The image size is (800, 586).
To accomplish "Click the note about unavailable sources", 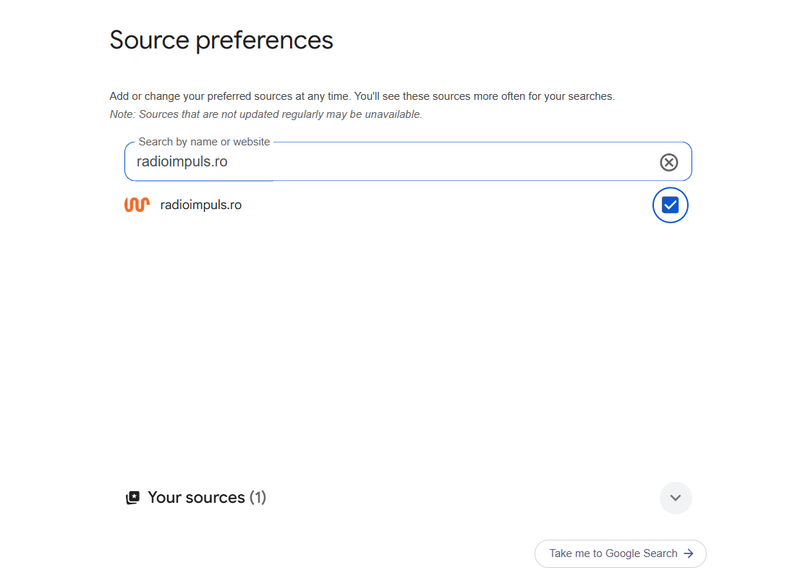I will click(x=266, y=114).
